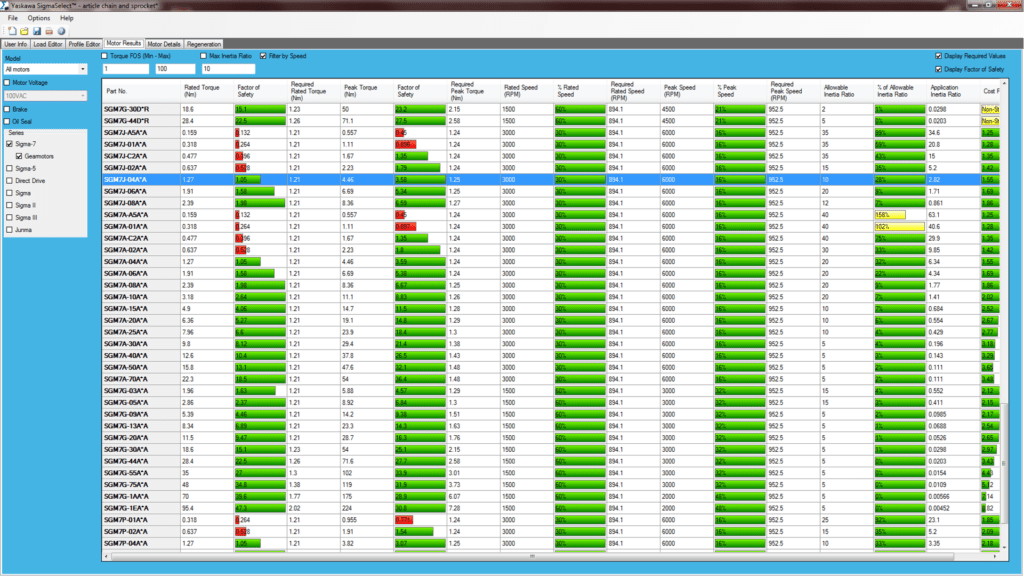Click the Torque FOS maximum field showing 100
The image size is (1024, 577).
pos(175,69)
